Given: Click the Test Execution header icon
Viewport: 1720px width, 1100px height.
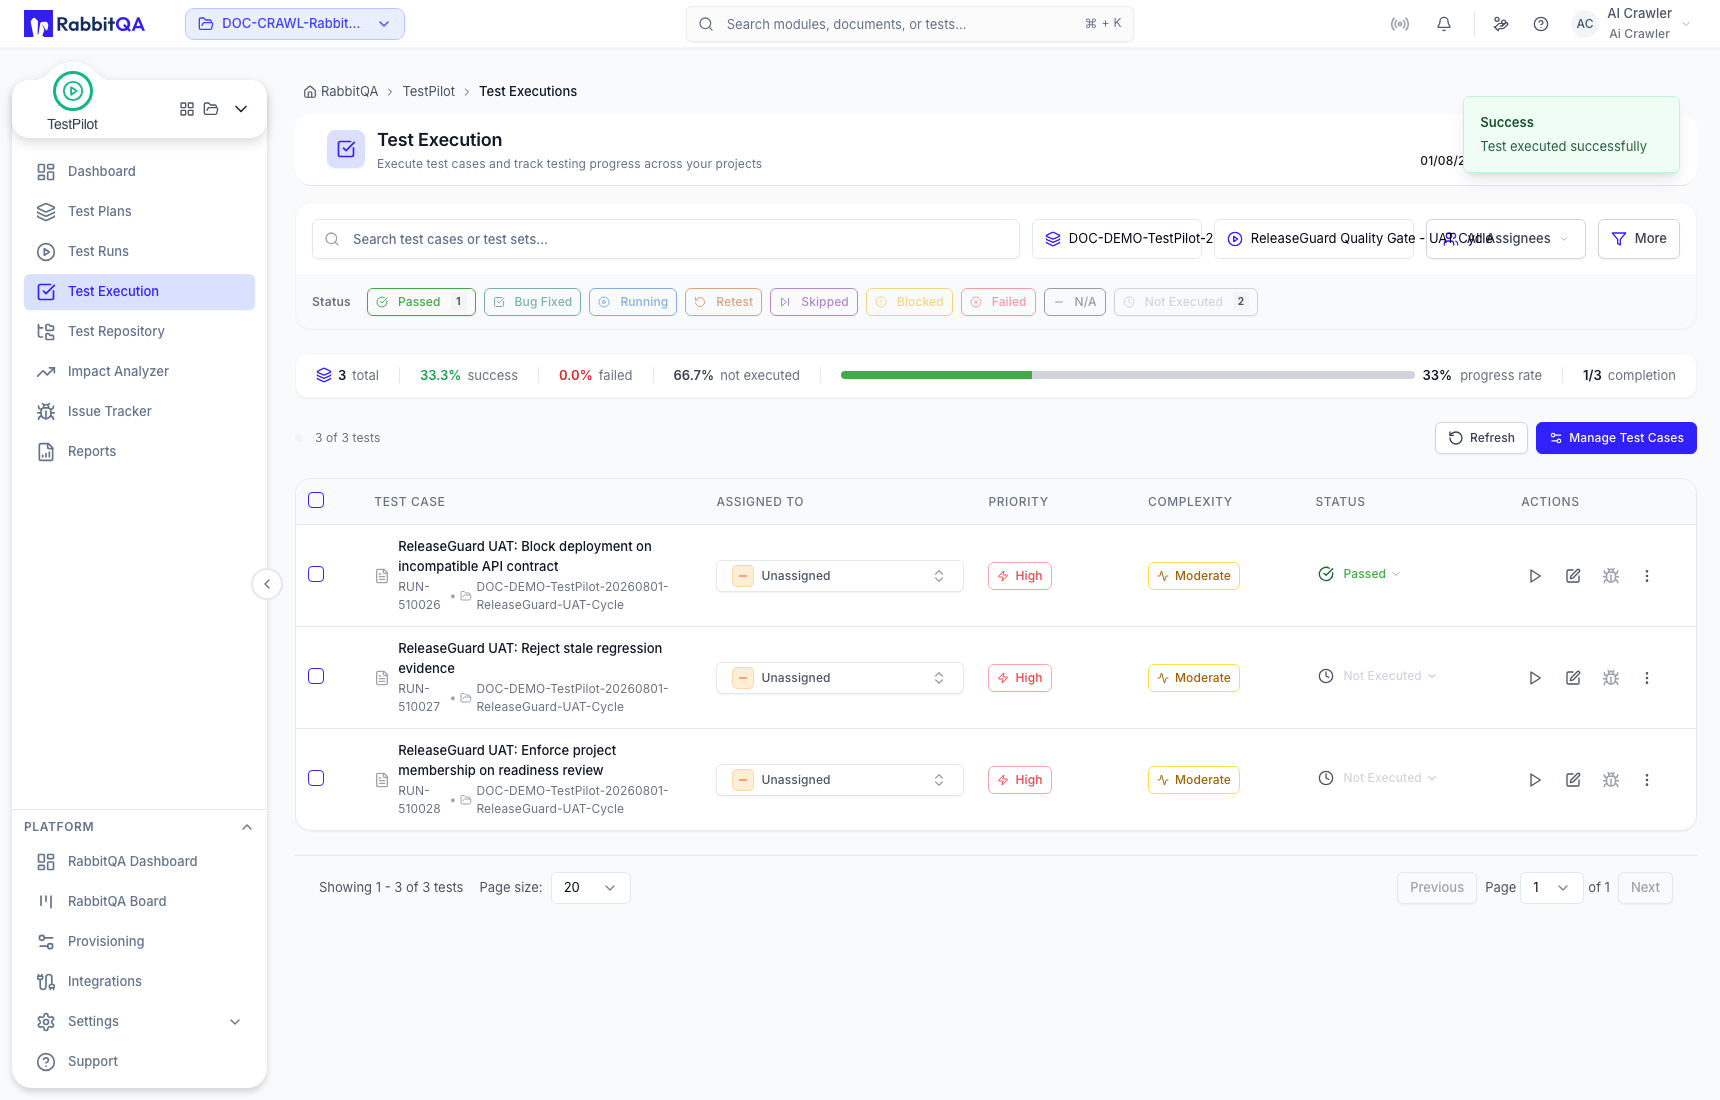Looking at the screenshot, I should click(x=346, y=149).
